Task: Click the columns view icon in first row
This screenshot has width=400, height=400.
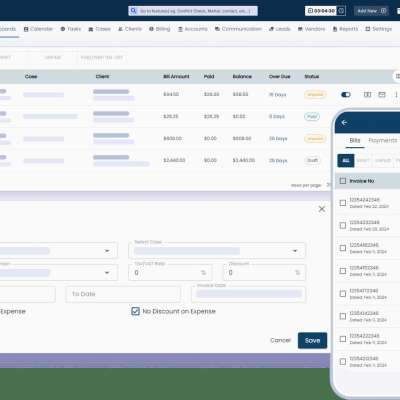Action: [x=367, y=95]
